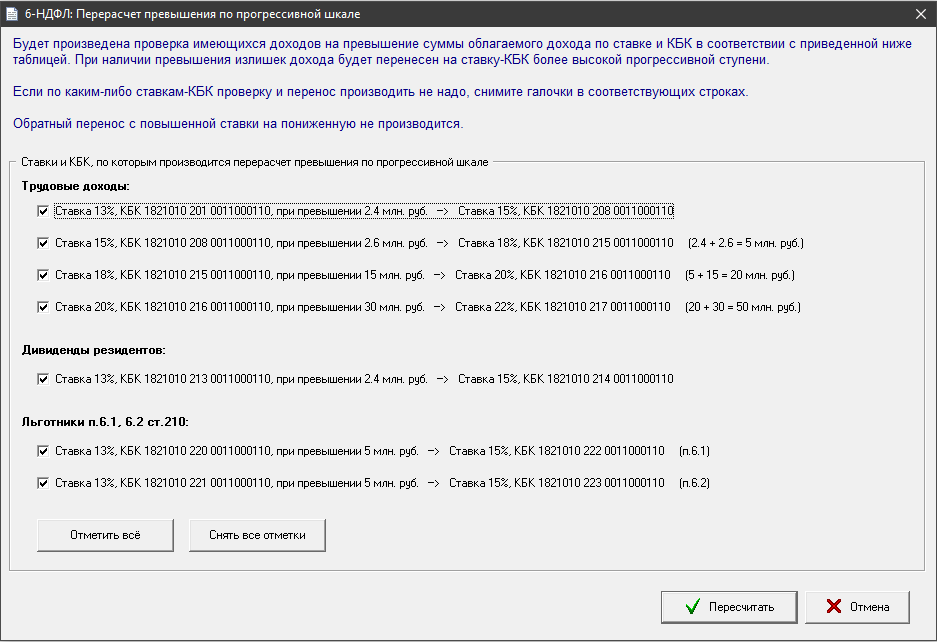Viewport: 937px width, 642px height.
Task: Toggle the Ставка 20% KБК 216 checkbox
Action: 43,307
